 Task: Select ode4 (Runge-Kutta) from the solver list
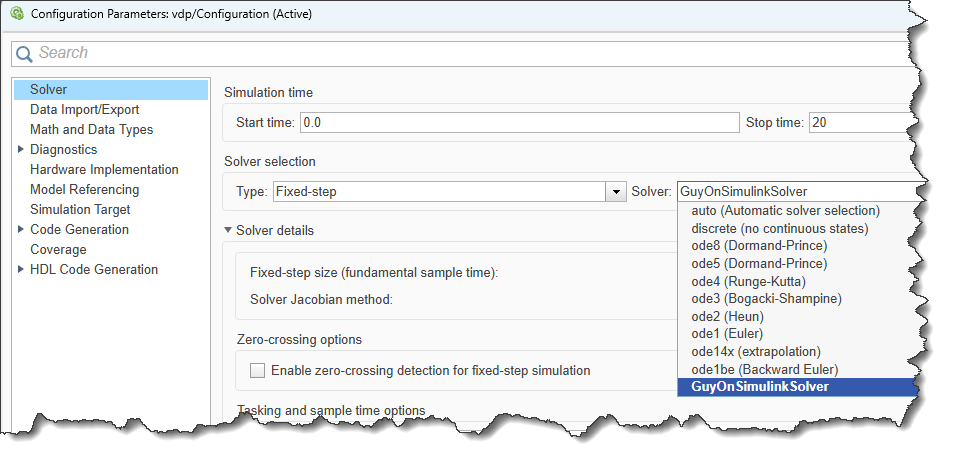point(749,282)
